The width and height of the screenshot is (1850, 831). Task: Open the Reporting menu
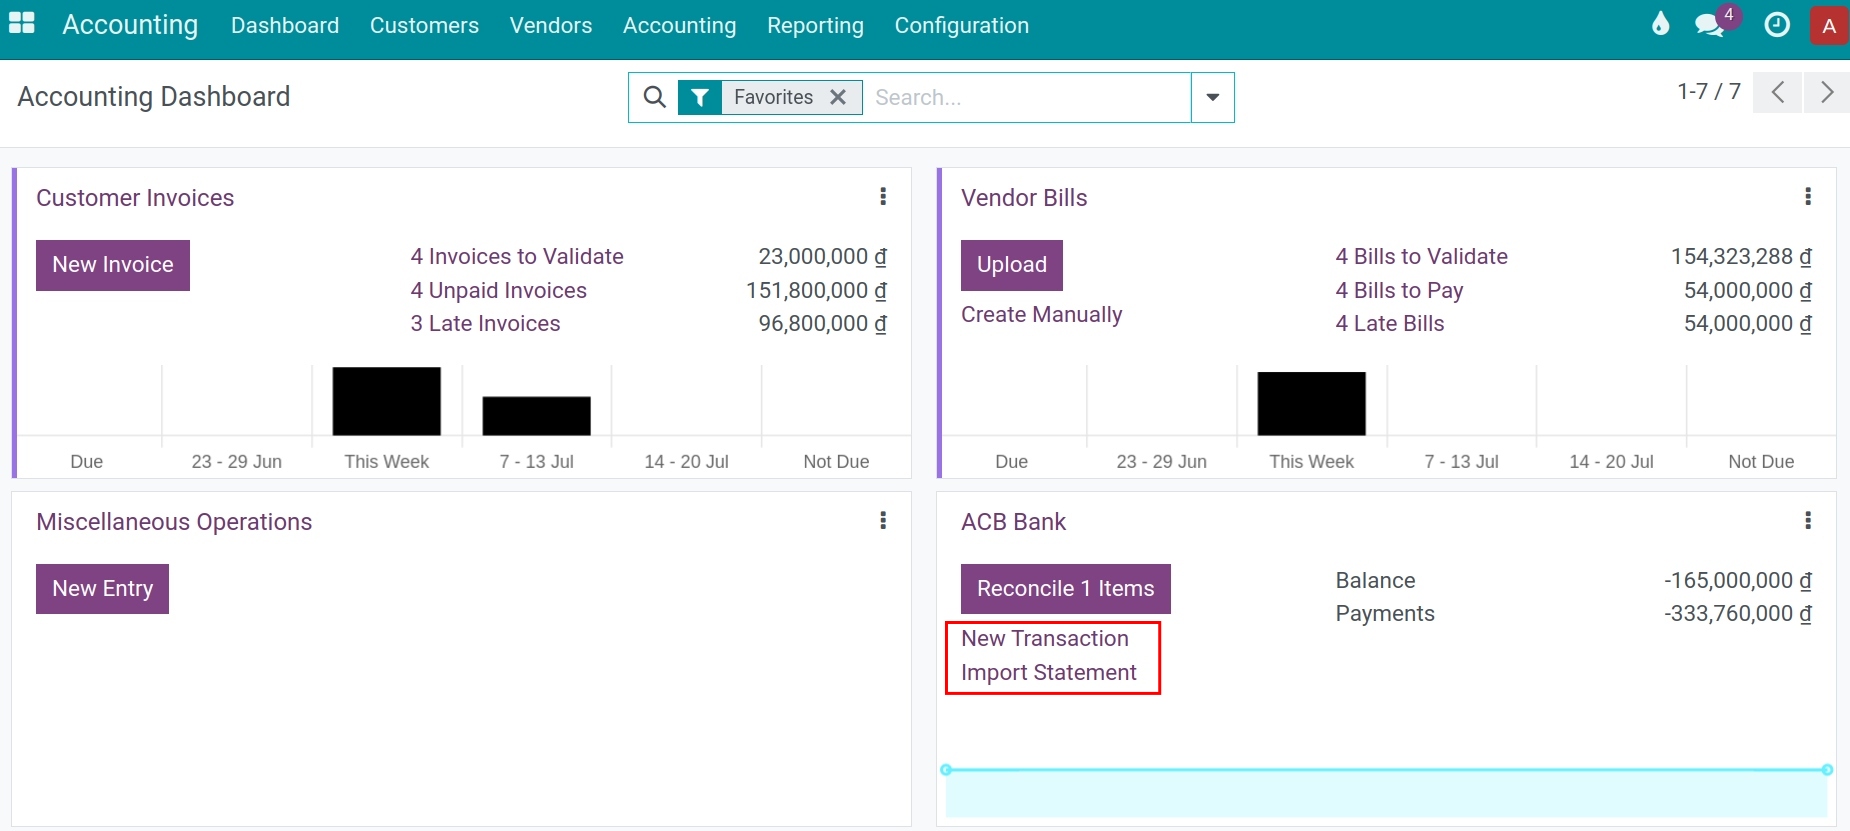point(815,25)
